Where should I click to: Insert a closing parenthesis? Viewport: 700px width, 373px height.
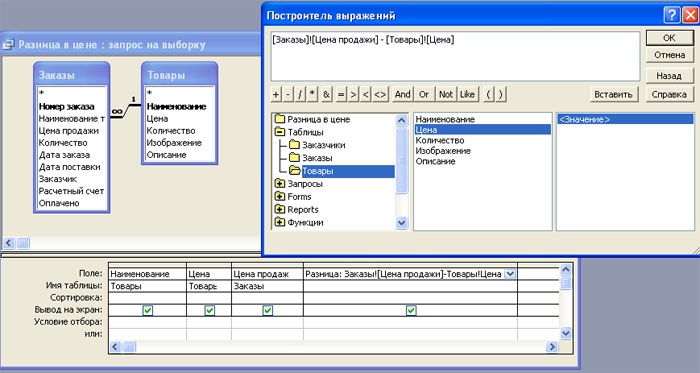[500, 94]
